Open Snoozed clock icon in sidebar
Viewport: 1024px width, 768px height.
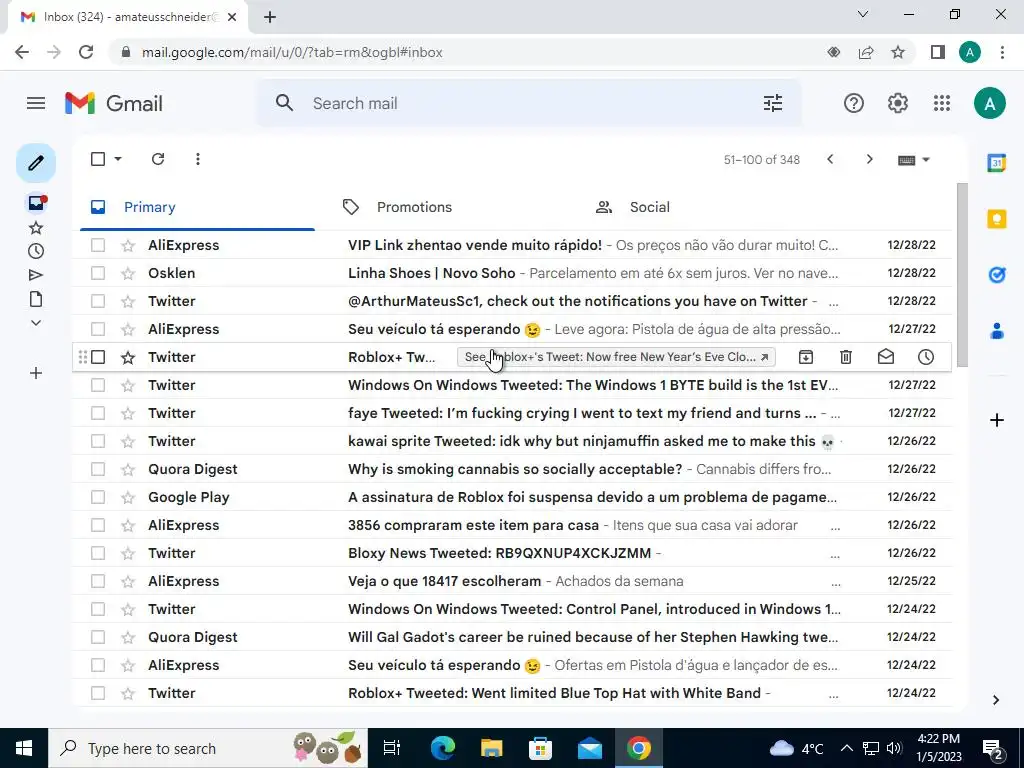pos(36,251)
